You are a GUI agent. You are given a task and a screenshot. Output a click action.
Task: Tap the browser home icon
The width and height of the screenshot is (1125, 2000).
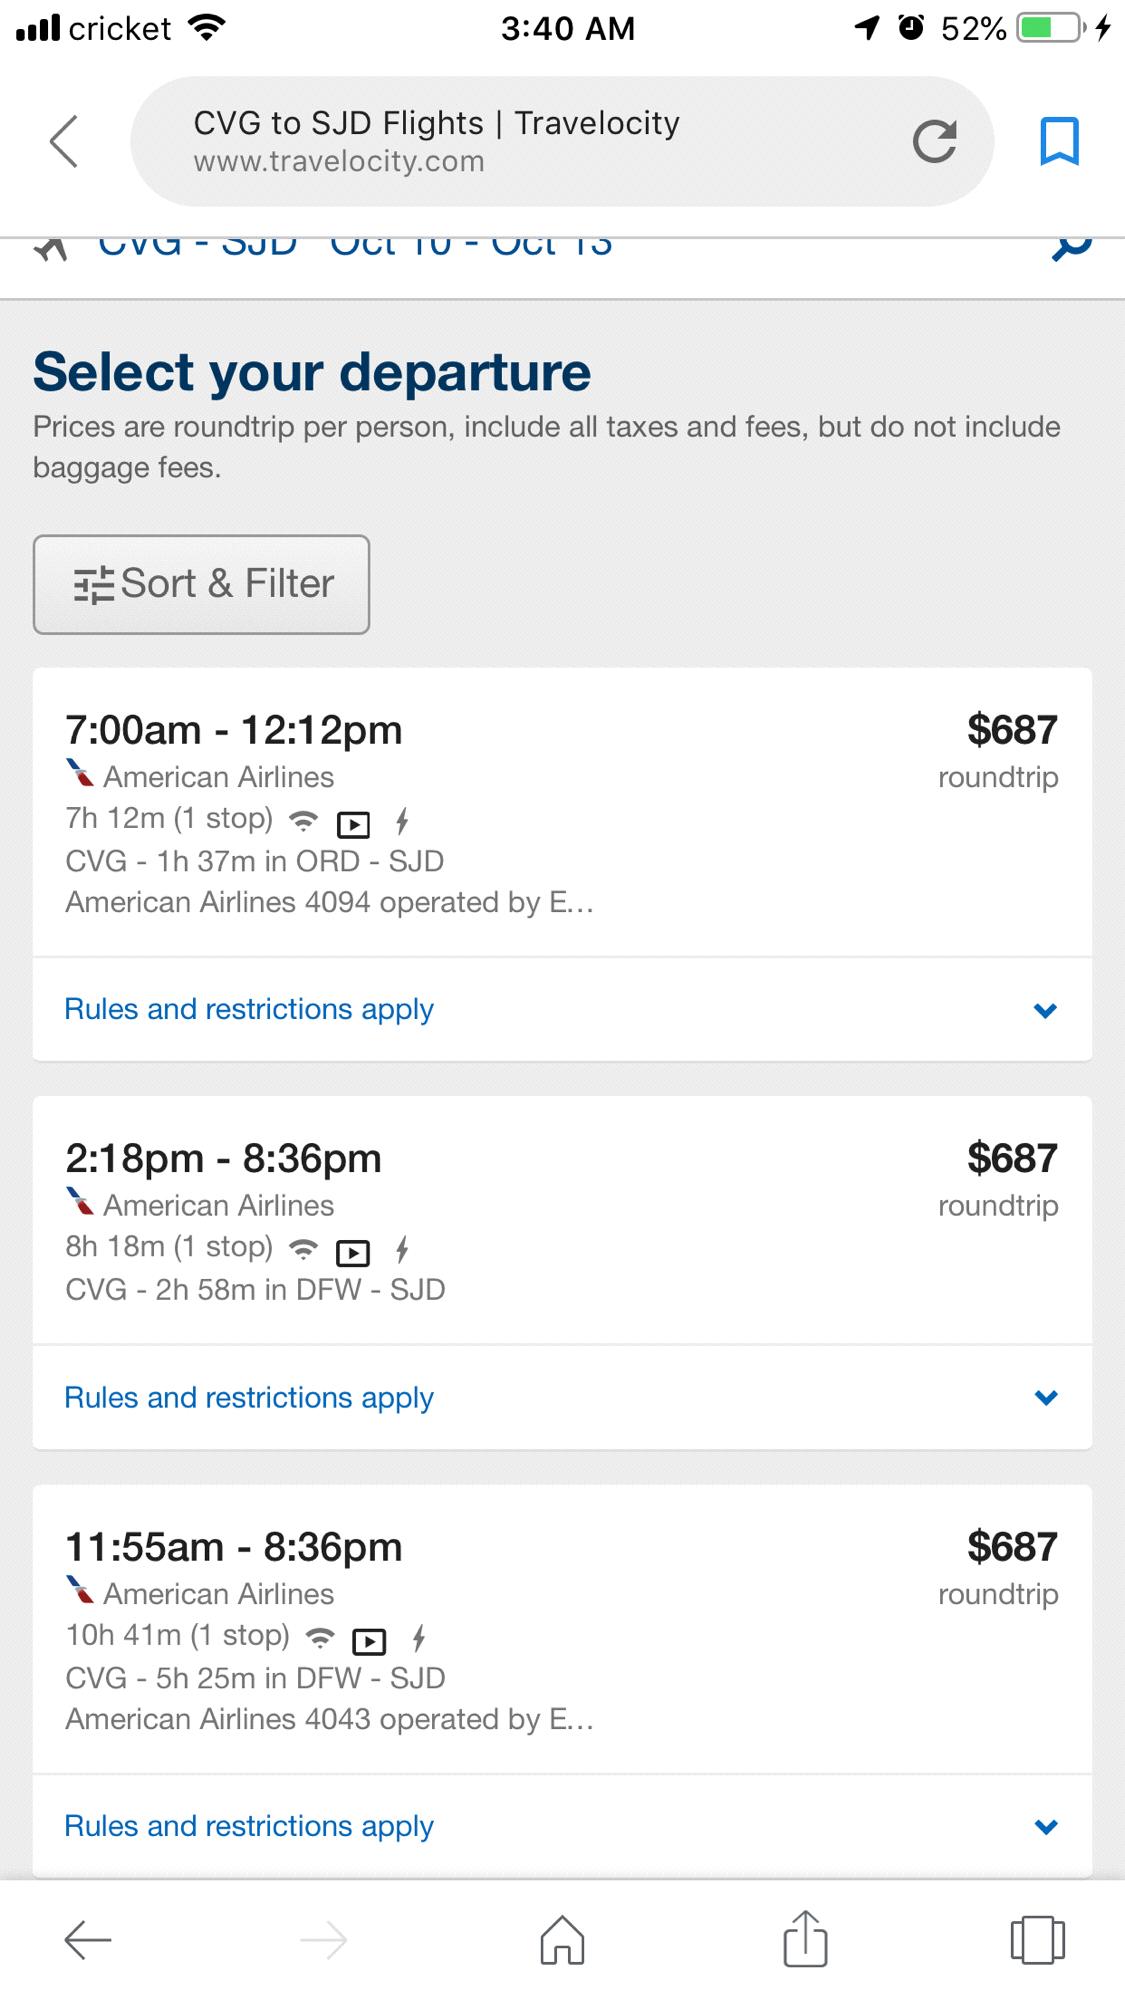(562, 1940)
